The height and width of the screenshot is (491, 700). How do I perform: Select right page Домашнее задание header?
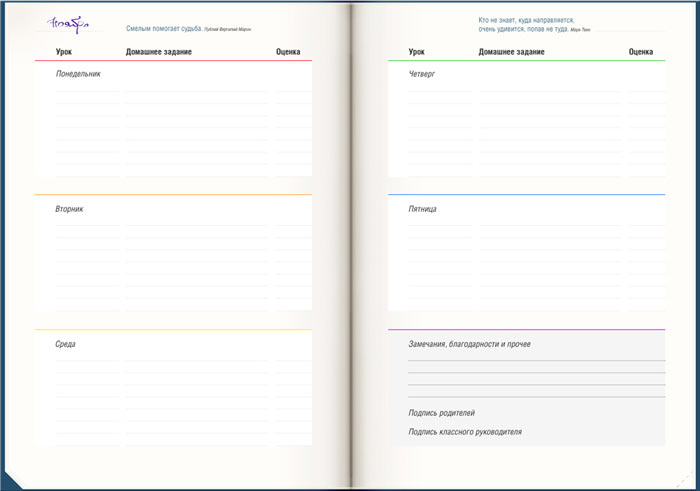pyautogui.click(x=512, y=52)
